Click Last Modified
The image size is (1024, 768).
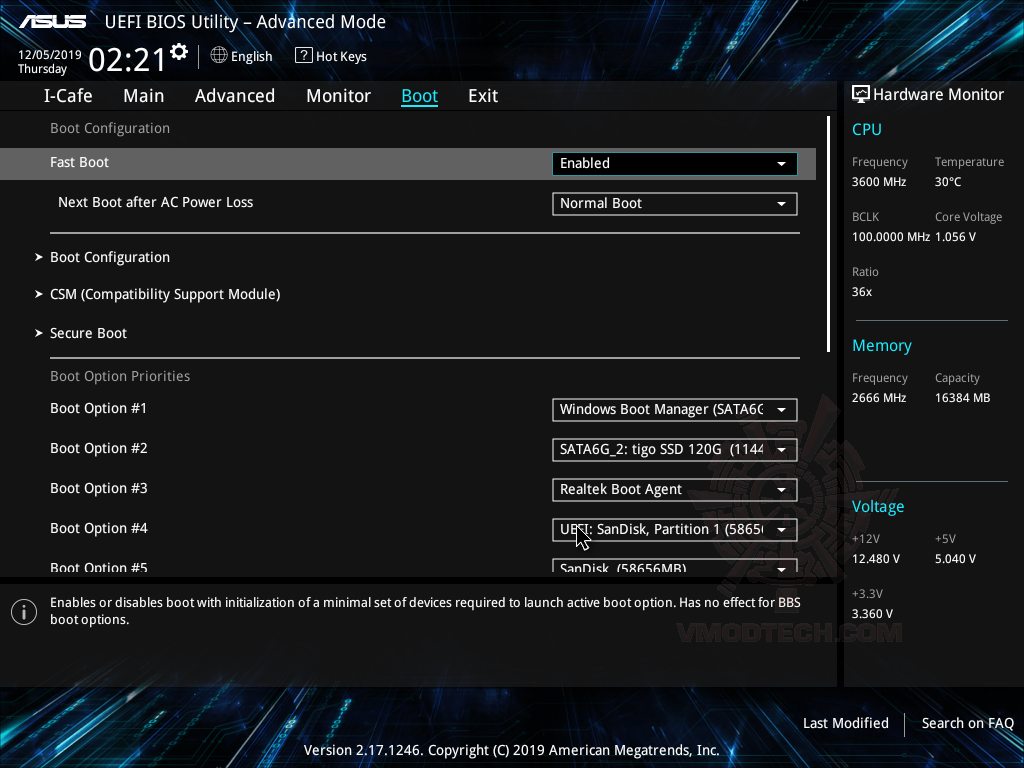pos(845,723)
